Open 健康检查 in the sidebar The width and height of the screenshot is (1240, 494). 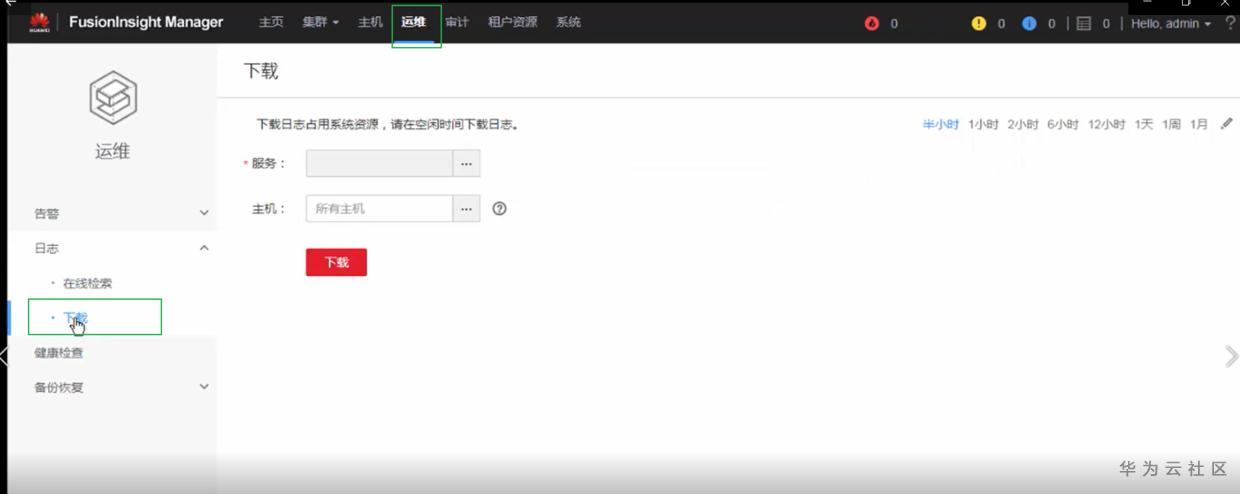click(x=59, y=353)
